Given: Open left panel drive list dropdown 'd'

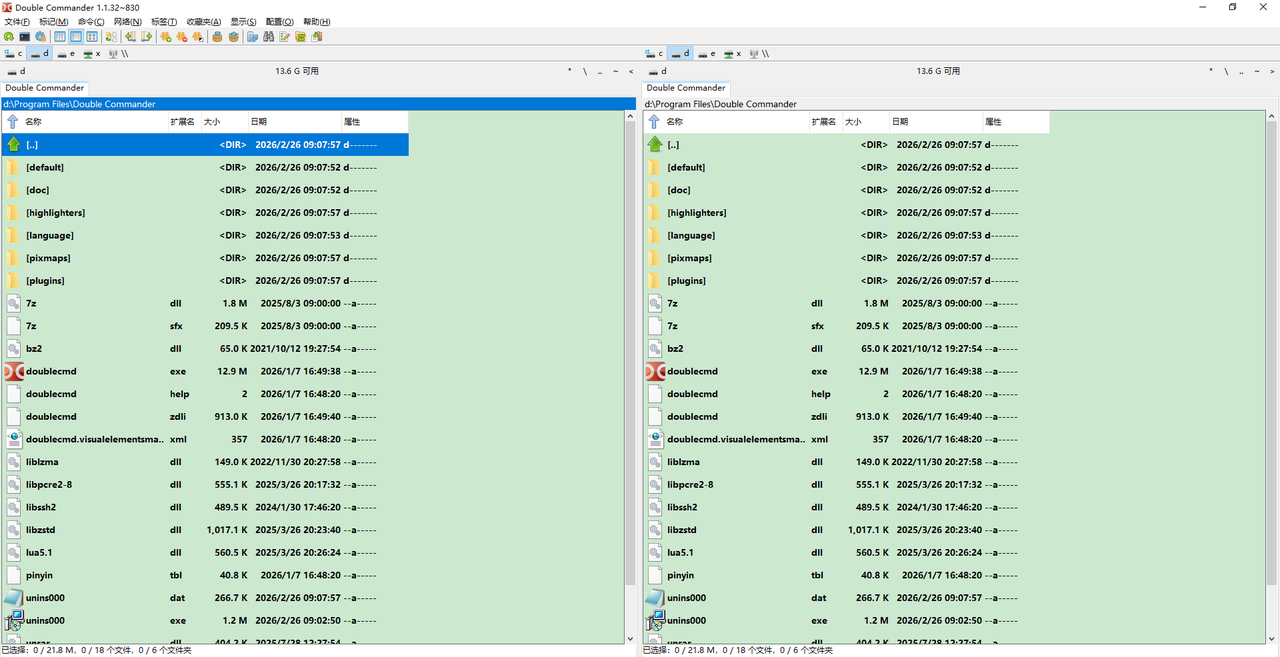Looking at the screenshot, I should coord(16,71).
